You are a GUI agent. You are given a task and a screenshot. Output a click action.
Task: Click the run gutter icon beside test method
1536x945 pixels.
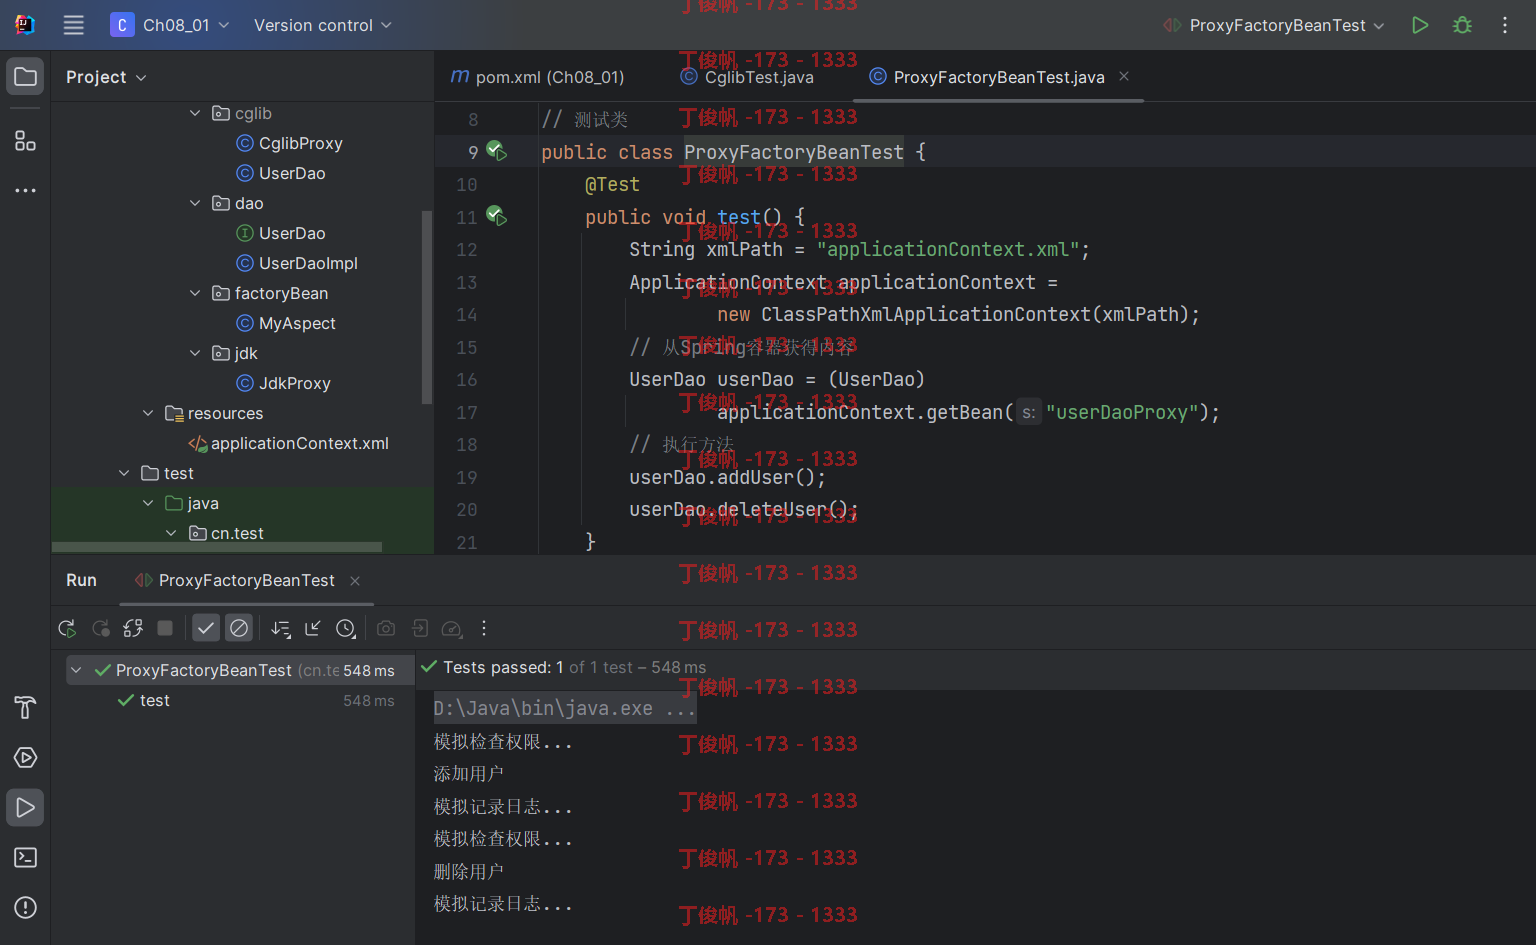(x=497, y=216)
